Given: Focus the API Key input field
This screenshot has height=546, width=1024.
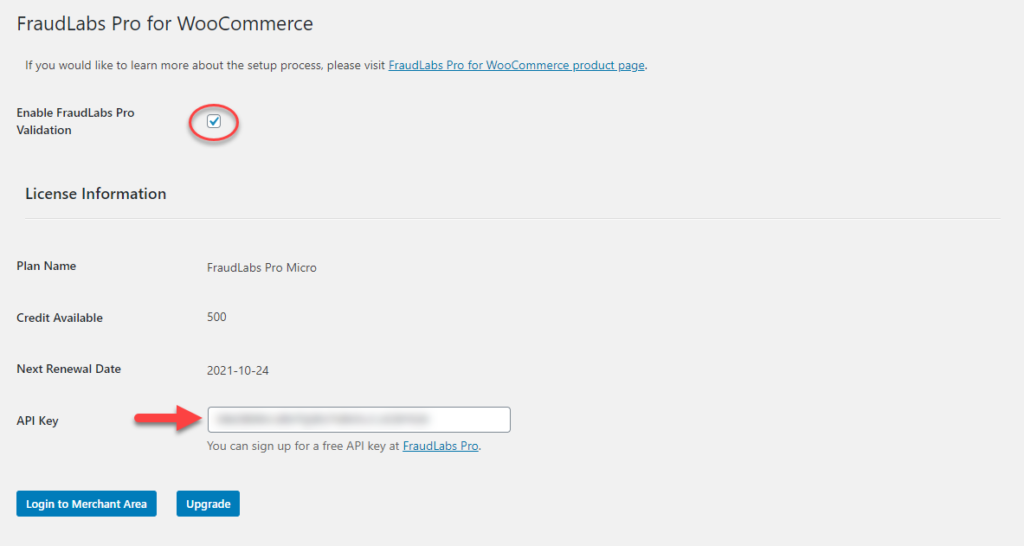Looking at the screenshot, I should (x=359, y=419).
